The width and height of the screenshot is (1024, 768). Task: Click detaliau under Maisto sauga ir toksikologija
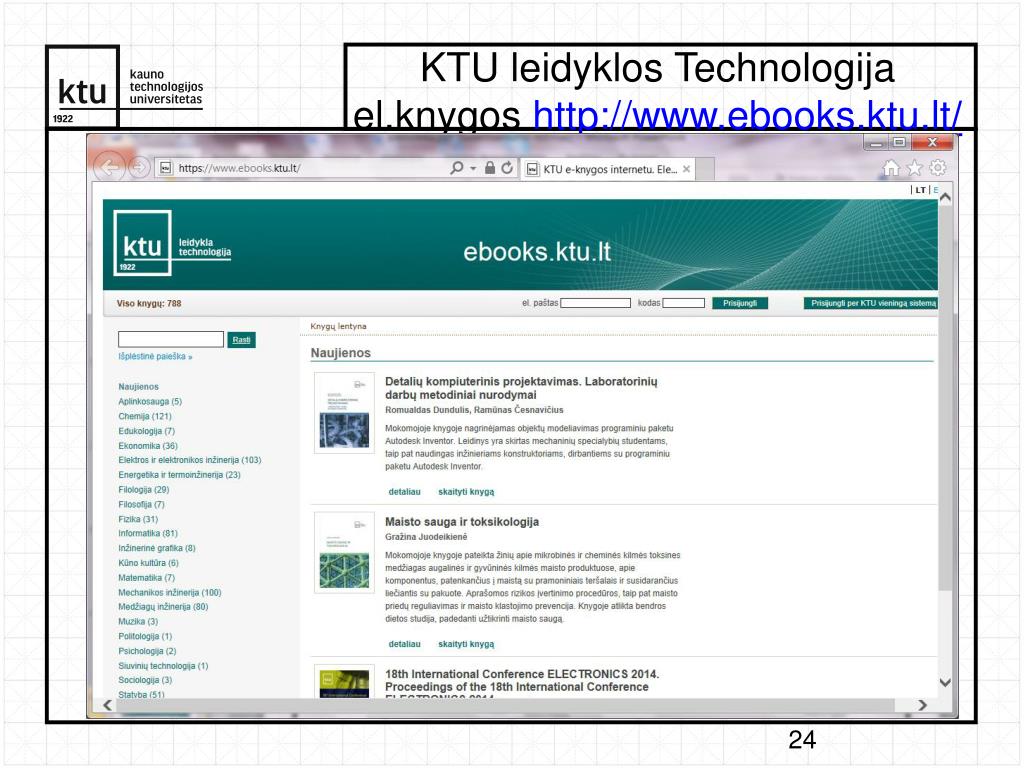(x=404, y=644)
